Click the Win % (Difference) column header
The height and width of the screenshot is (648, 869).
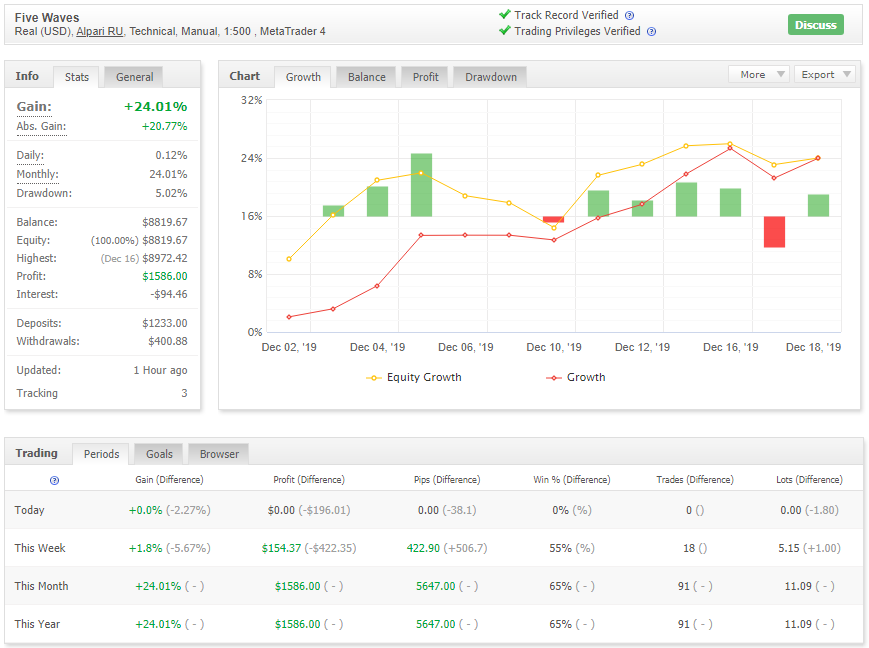click(571, 479)
